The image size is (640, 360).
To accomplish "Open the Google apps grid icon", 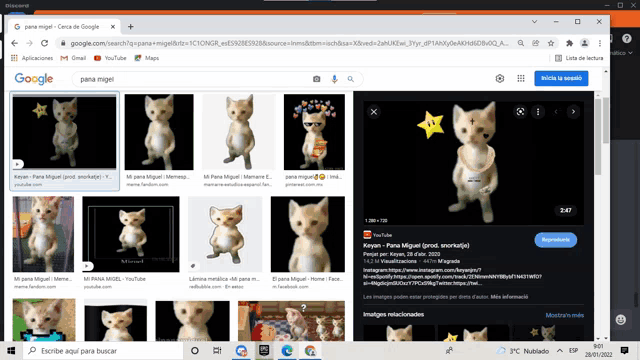I will click(x=521, y=78).
